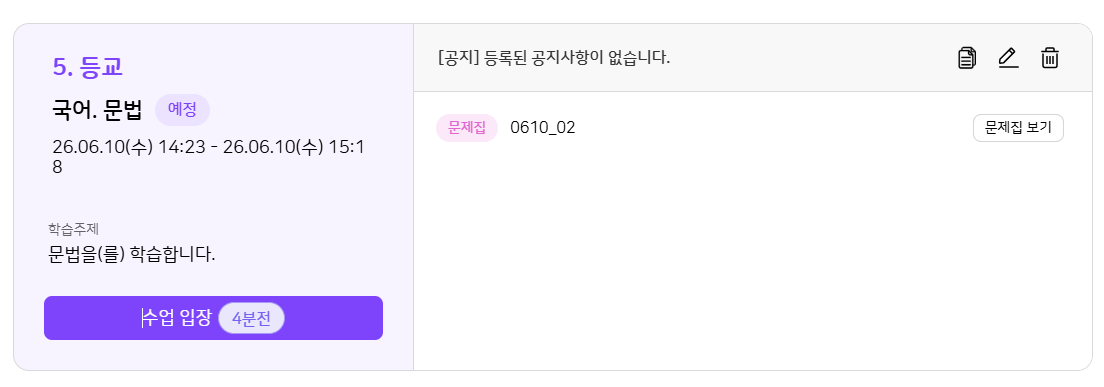Select the 5. 등교 class title

[88, 67]
